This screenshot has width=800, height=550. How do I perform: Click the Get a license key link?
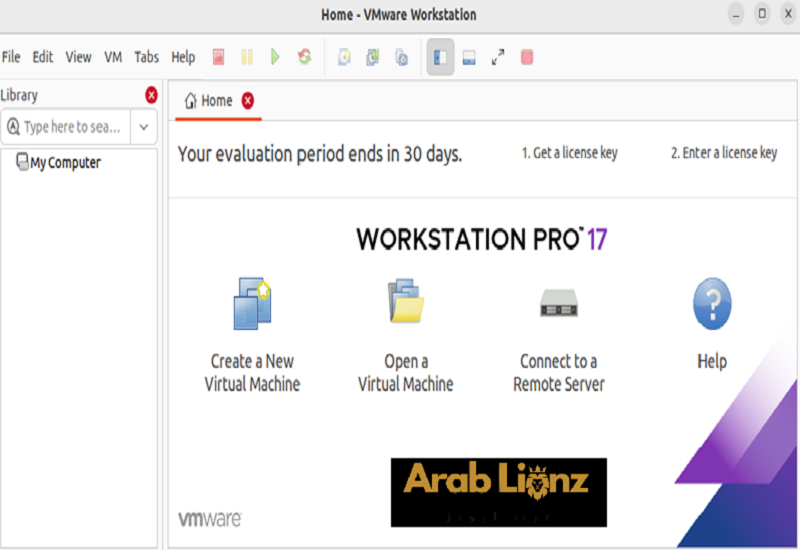(569, 153)
